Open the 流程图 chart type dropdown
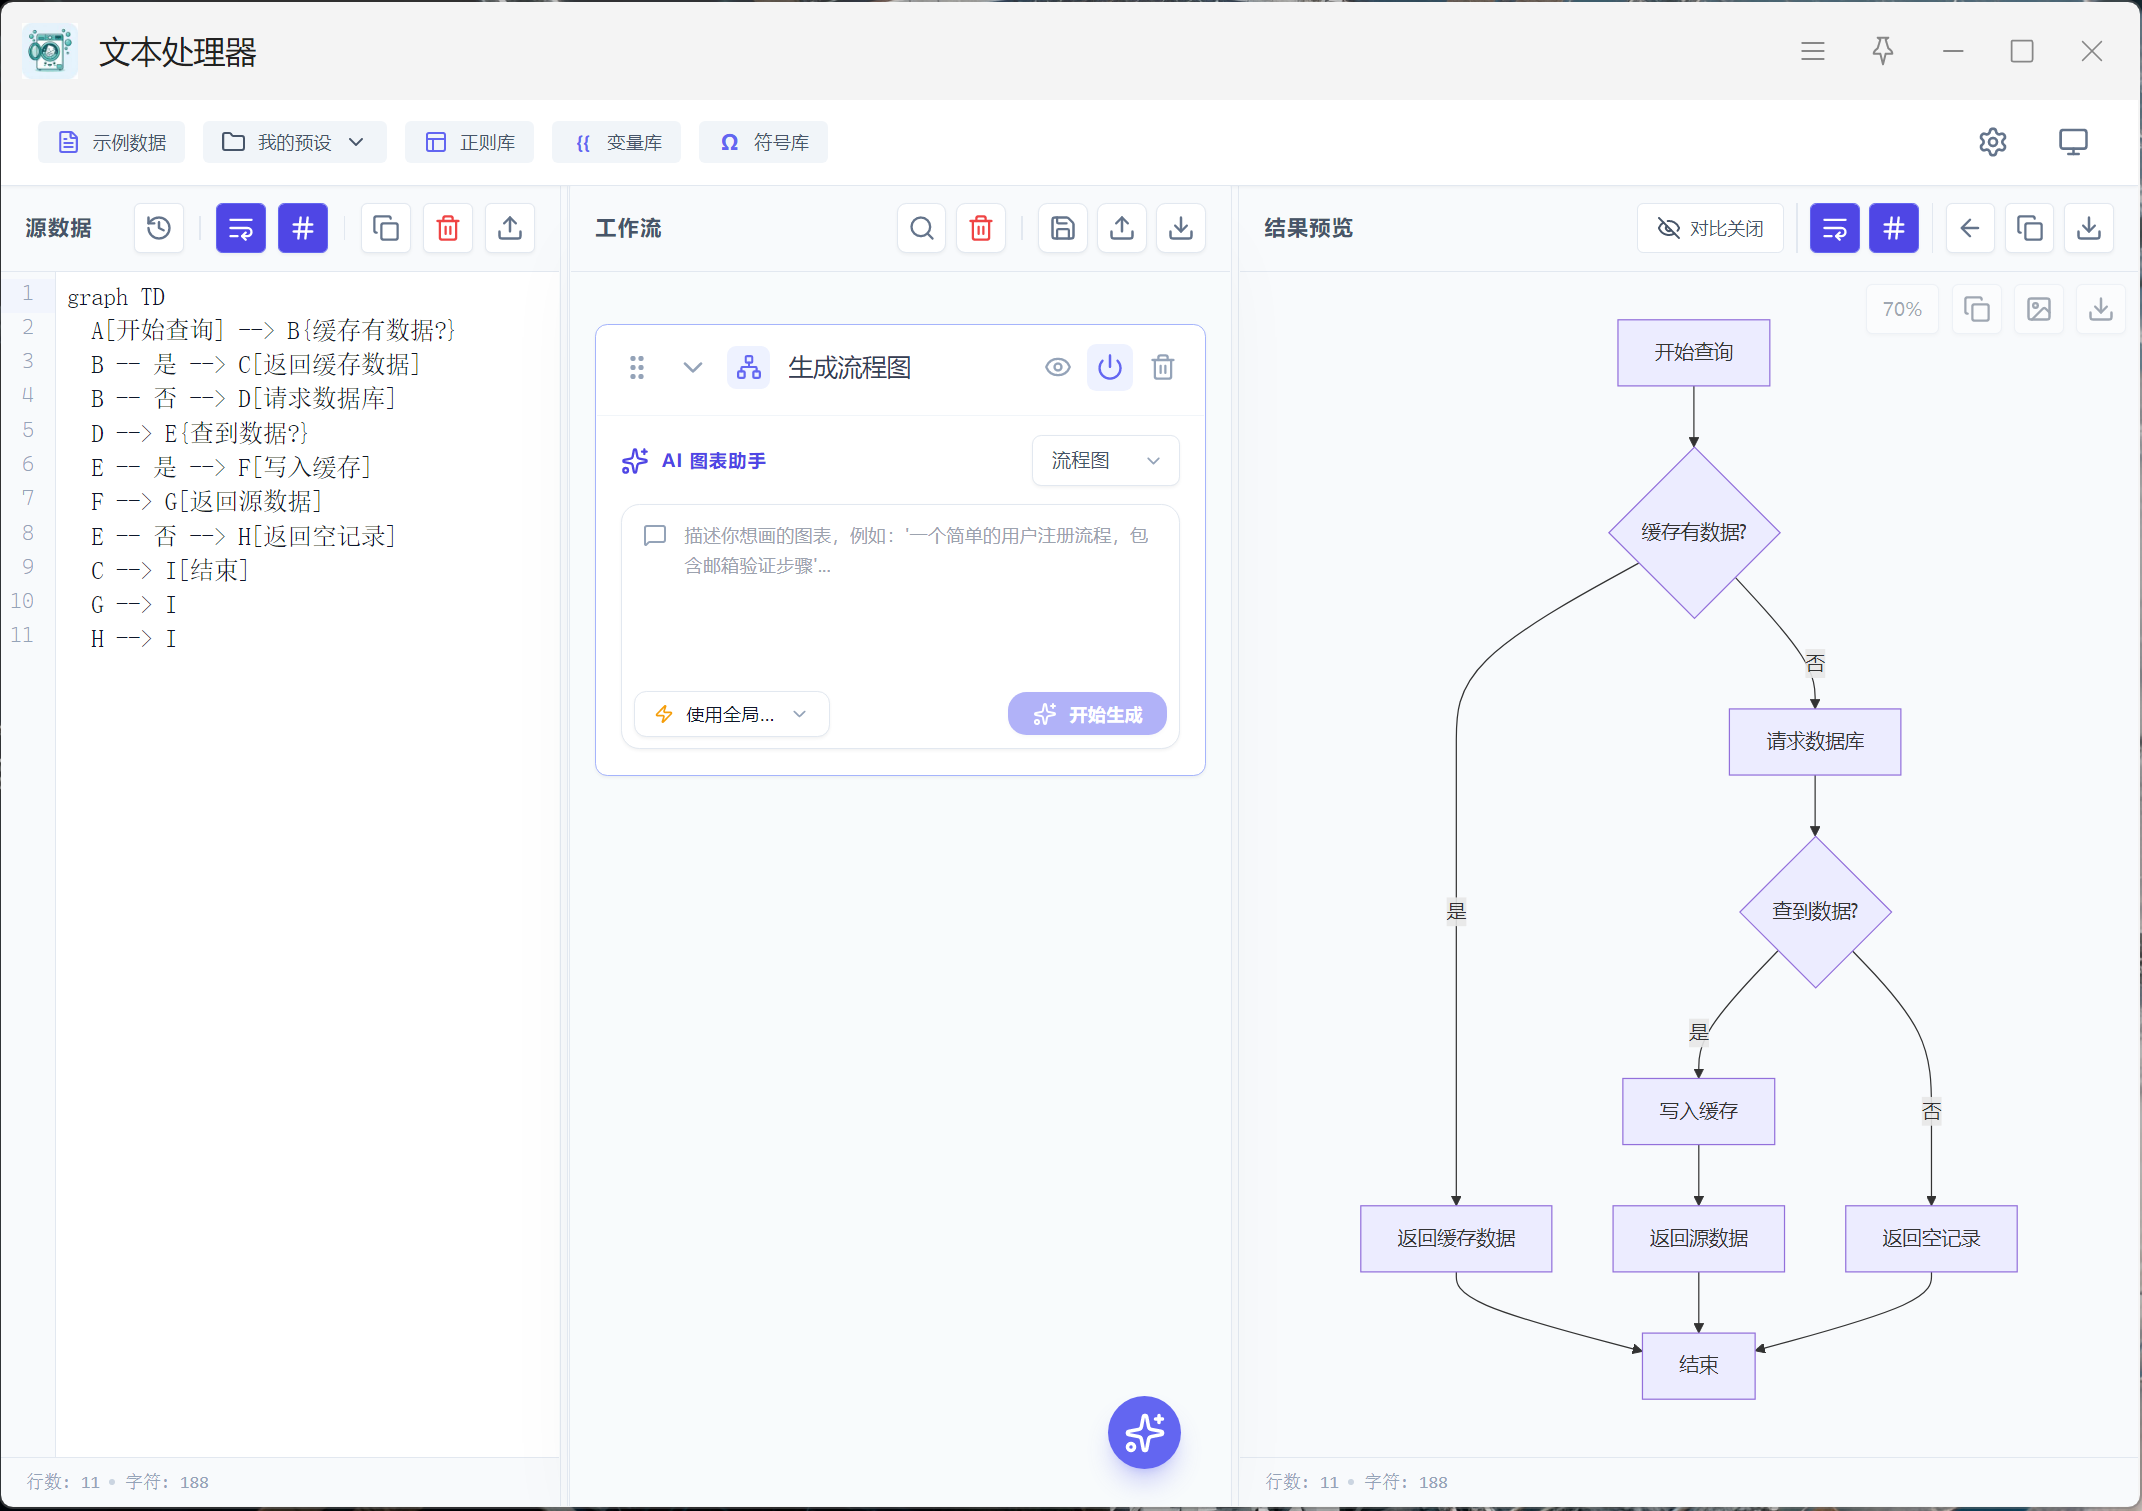 [x=1105, y=460]
